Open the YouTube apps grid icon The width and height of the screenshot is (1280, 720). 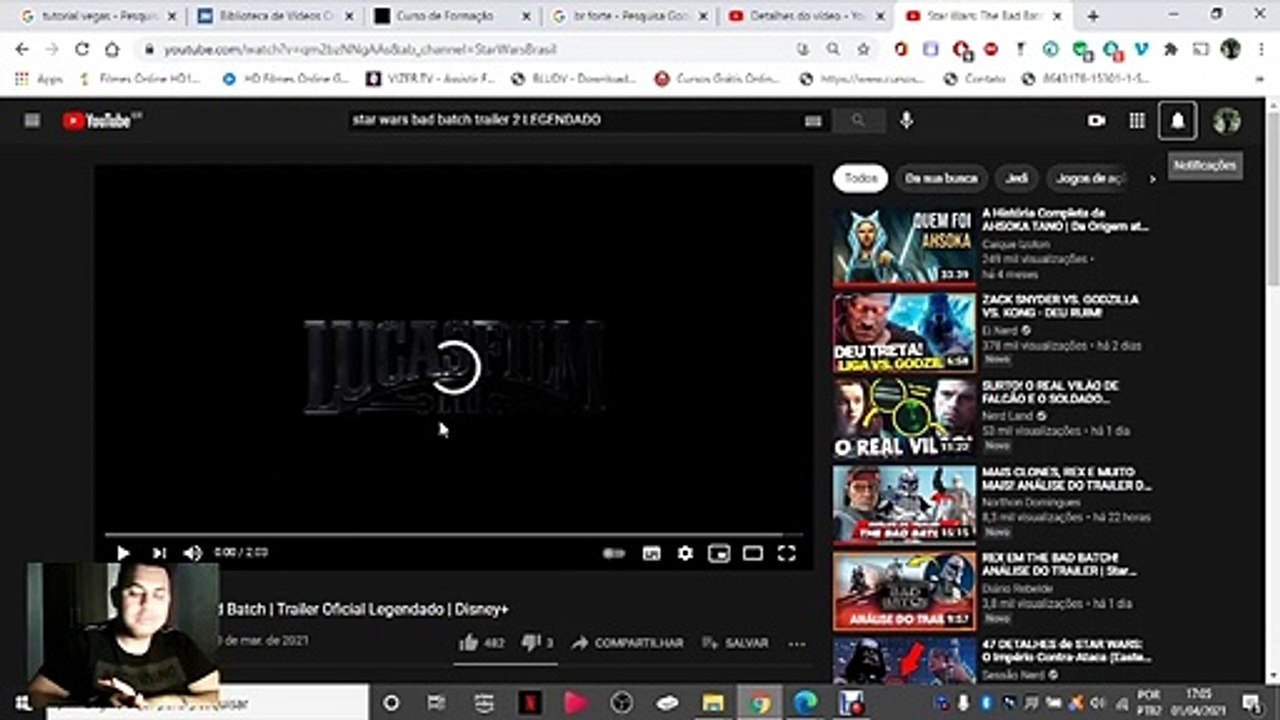click(x=1137, y=120)
